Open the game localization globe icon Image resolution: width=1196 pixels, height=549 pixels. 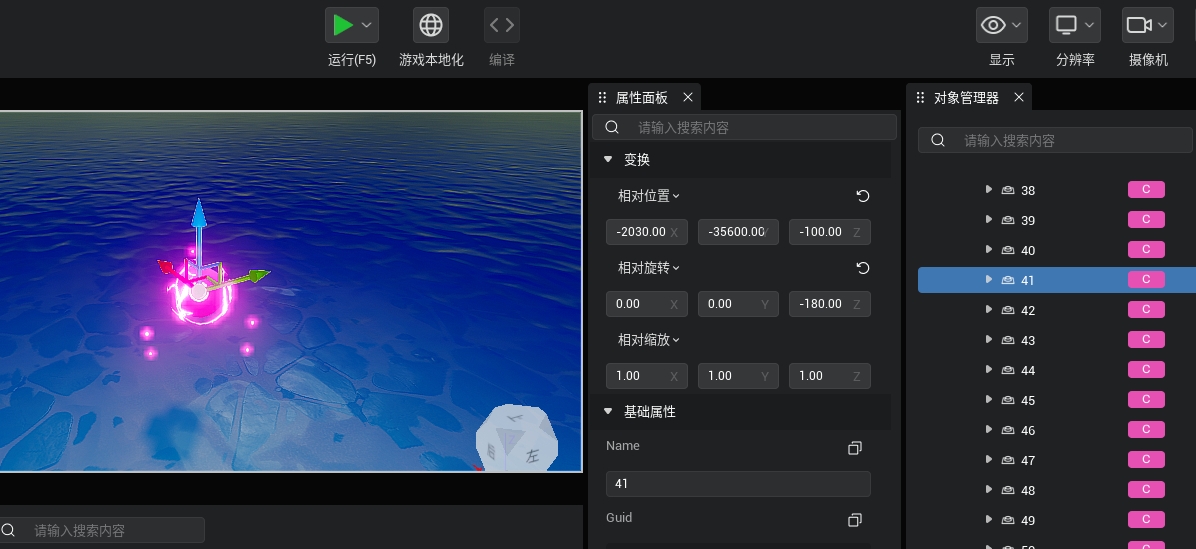click(431, 25)
